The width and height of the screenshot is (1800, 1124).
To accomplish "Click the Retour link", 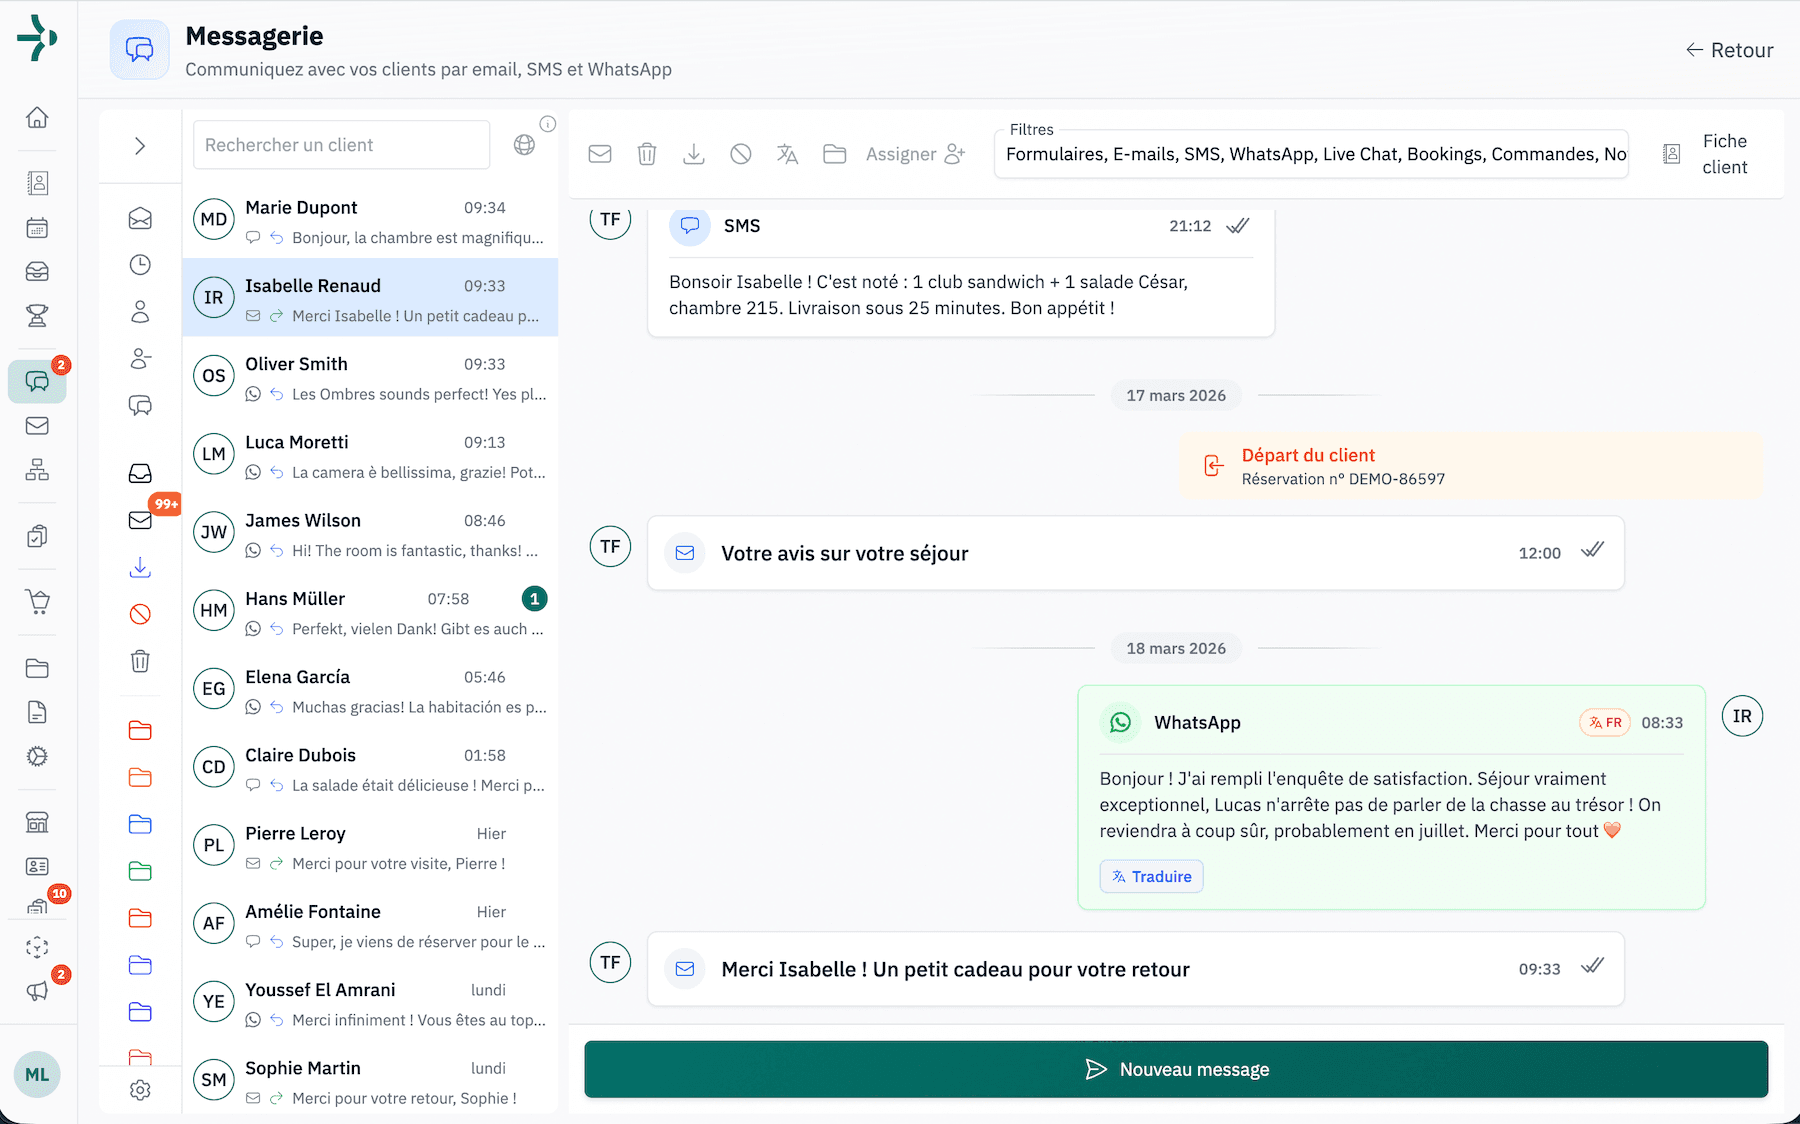I will (x=1729, y=49).
